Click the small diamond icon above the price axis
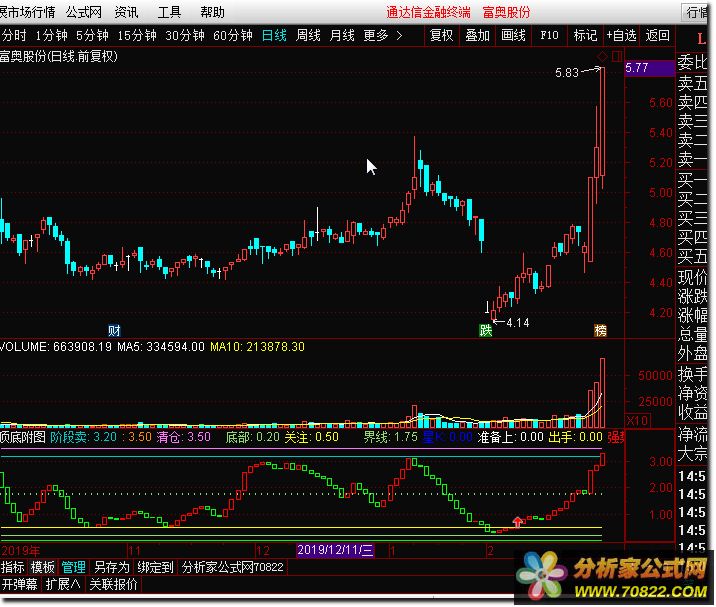This screenshot has width=716, height=607. click(x=602, y=55)
